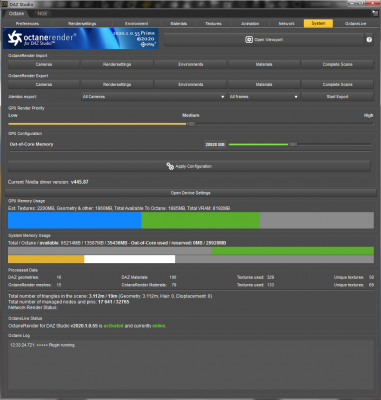Click the GPU Render Priority slider handle
Viewport: 381px width, 400px height.
click(x=191, y=124)
